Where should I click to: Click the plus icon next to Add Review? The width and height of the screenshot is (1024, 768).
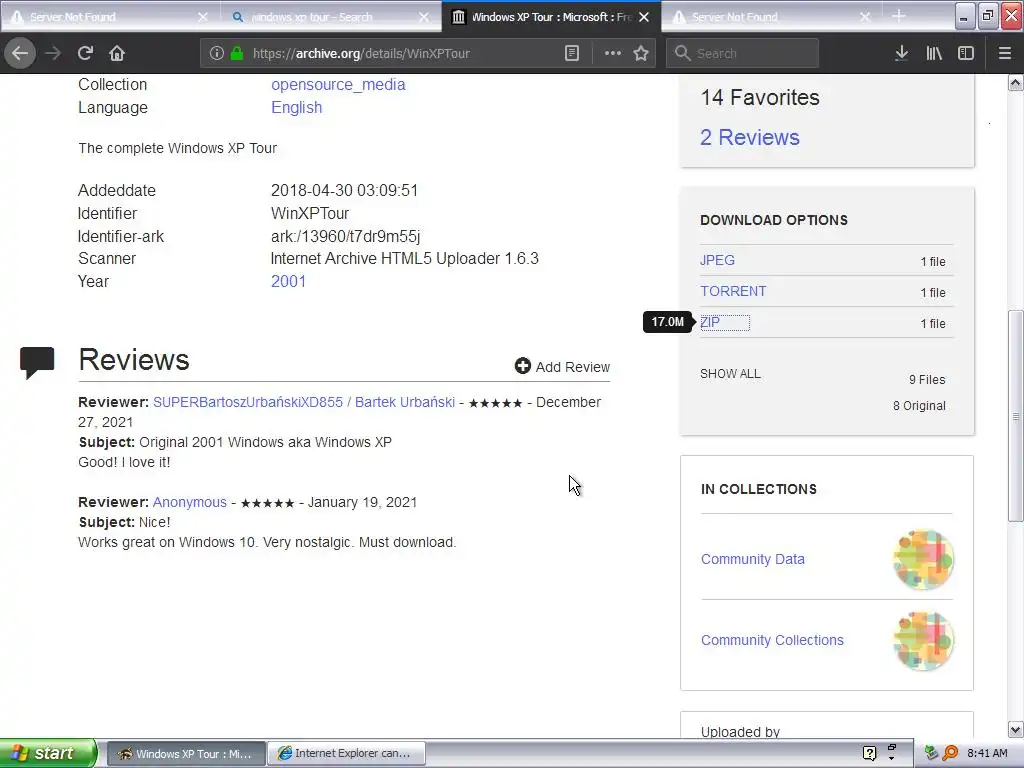[522, 366]
